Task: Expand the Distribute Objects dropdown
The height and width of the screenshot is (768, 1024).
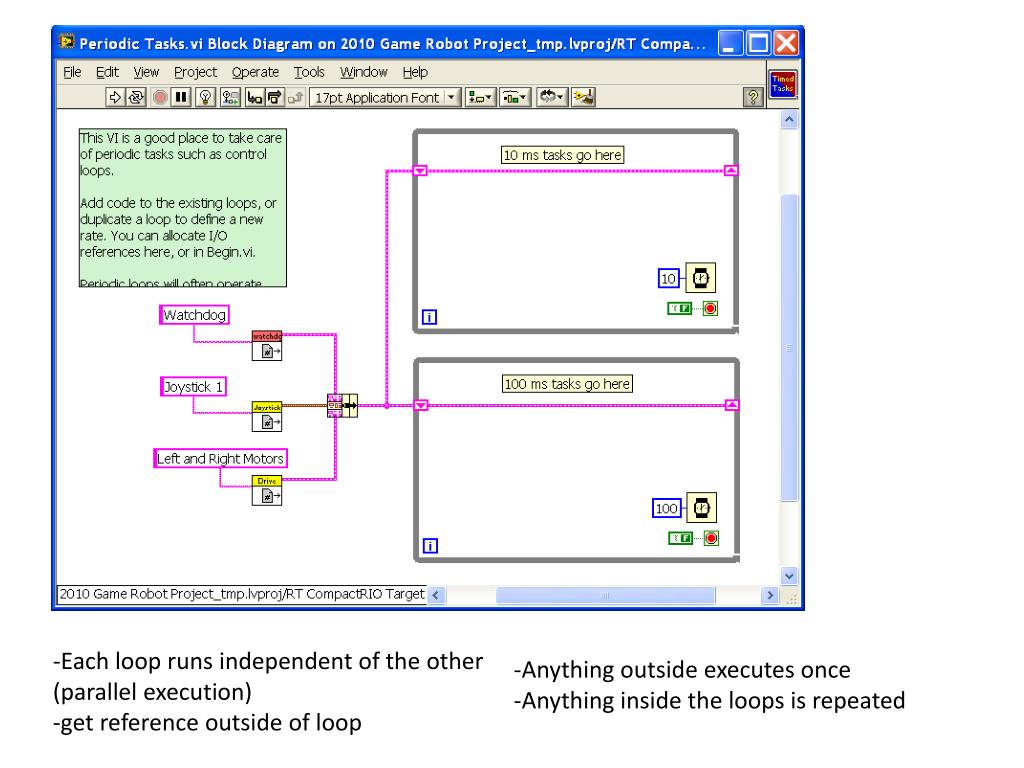Action: click(515, 97)
